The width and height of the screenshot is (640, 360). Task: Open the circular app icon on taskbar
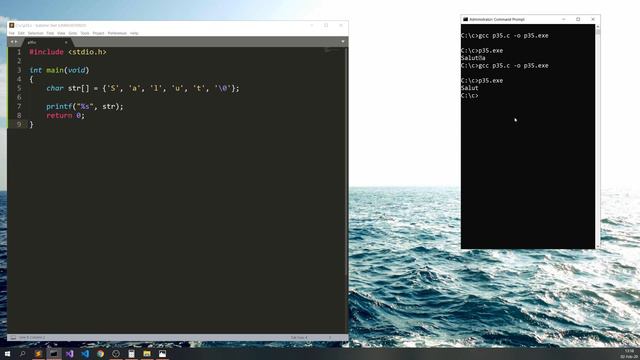click(116, 354)
